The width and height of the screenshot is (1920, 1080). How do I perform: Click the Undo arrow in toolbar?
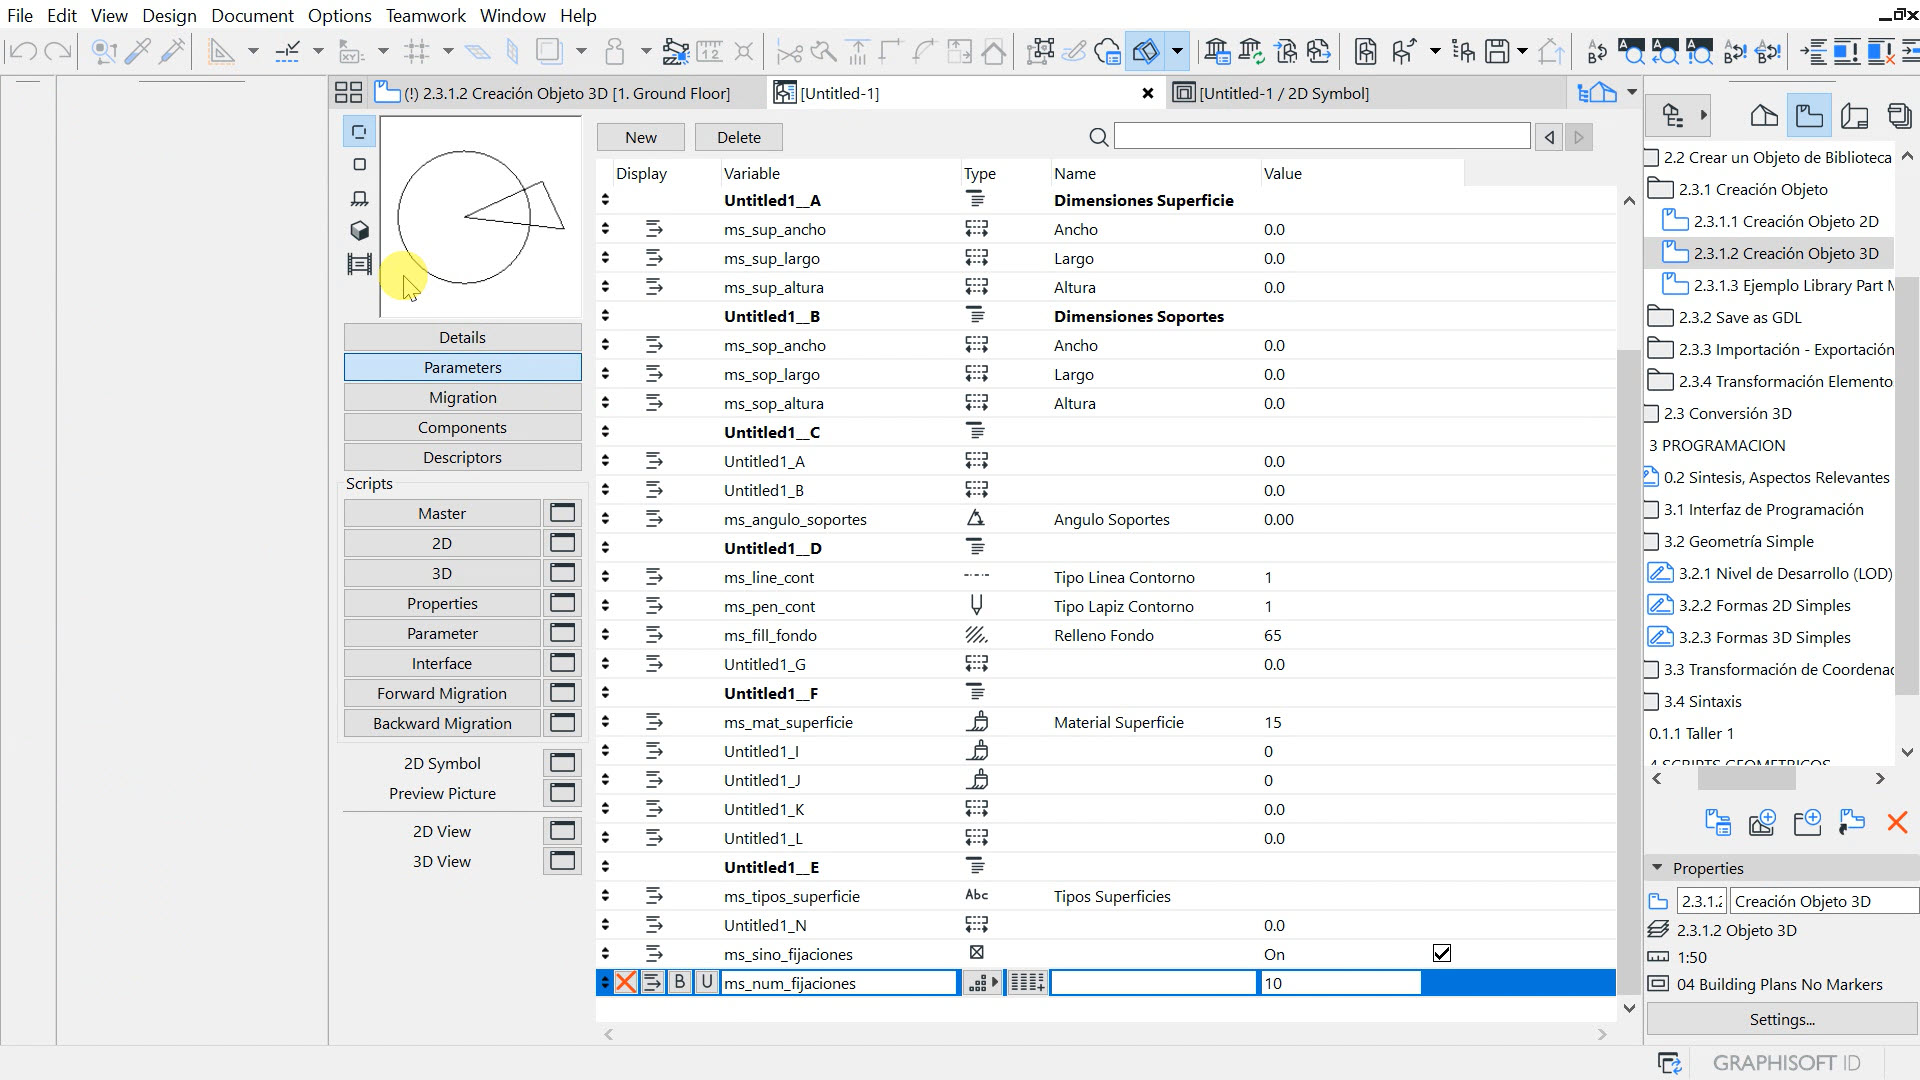point(24,51)
